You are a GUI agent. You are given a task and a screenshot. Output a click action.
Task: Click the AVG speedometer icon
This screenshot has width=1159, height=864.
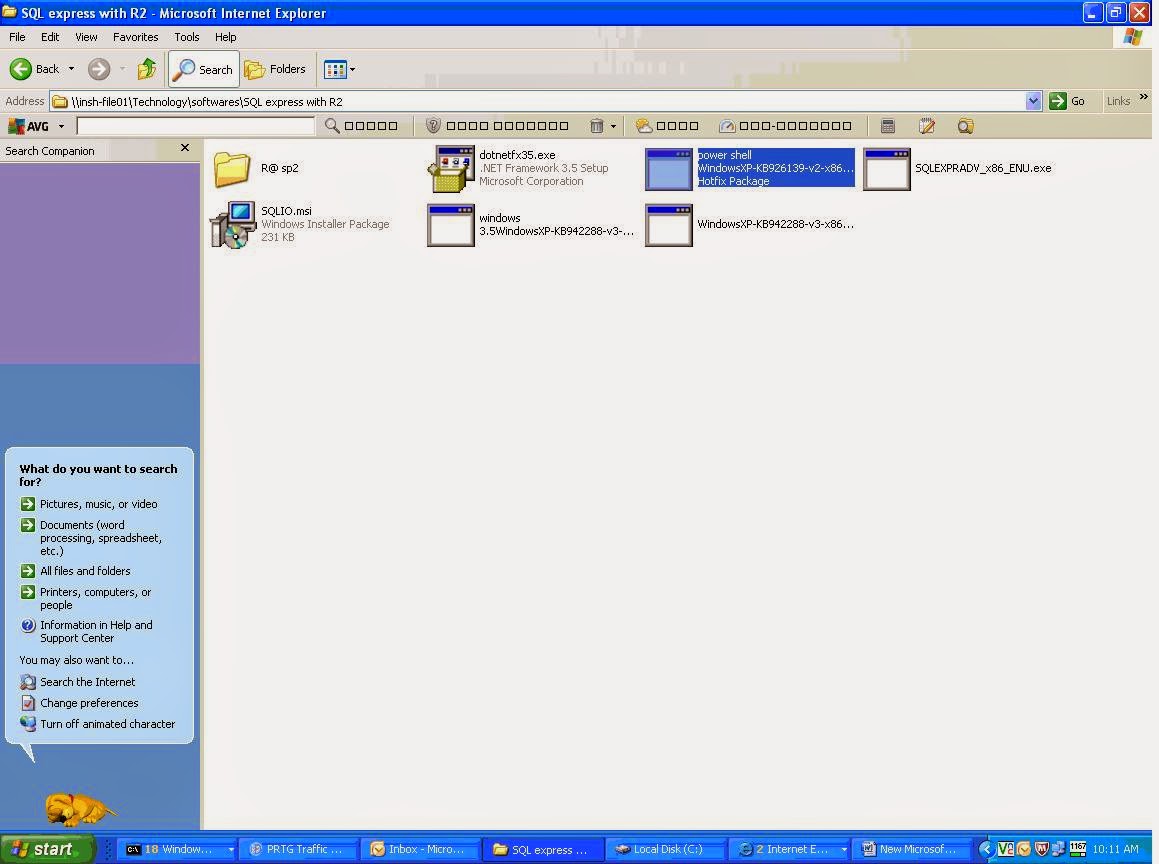[727, 126]
